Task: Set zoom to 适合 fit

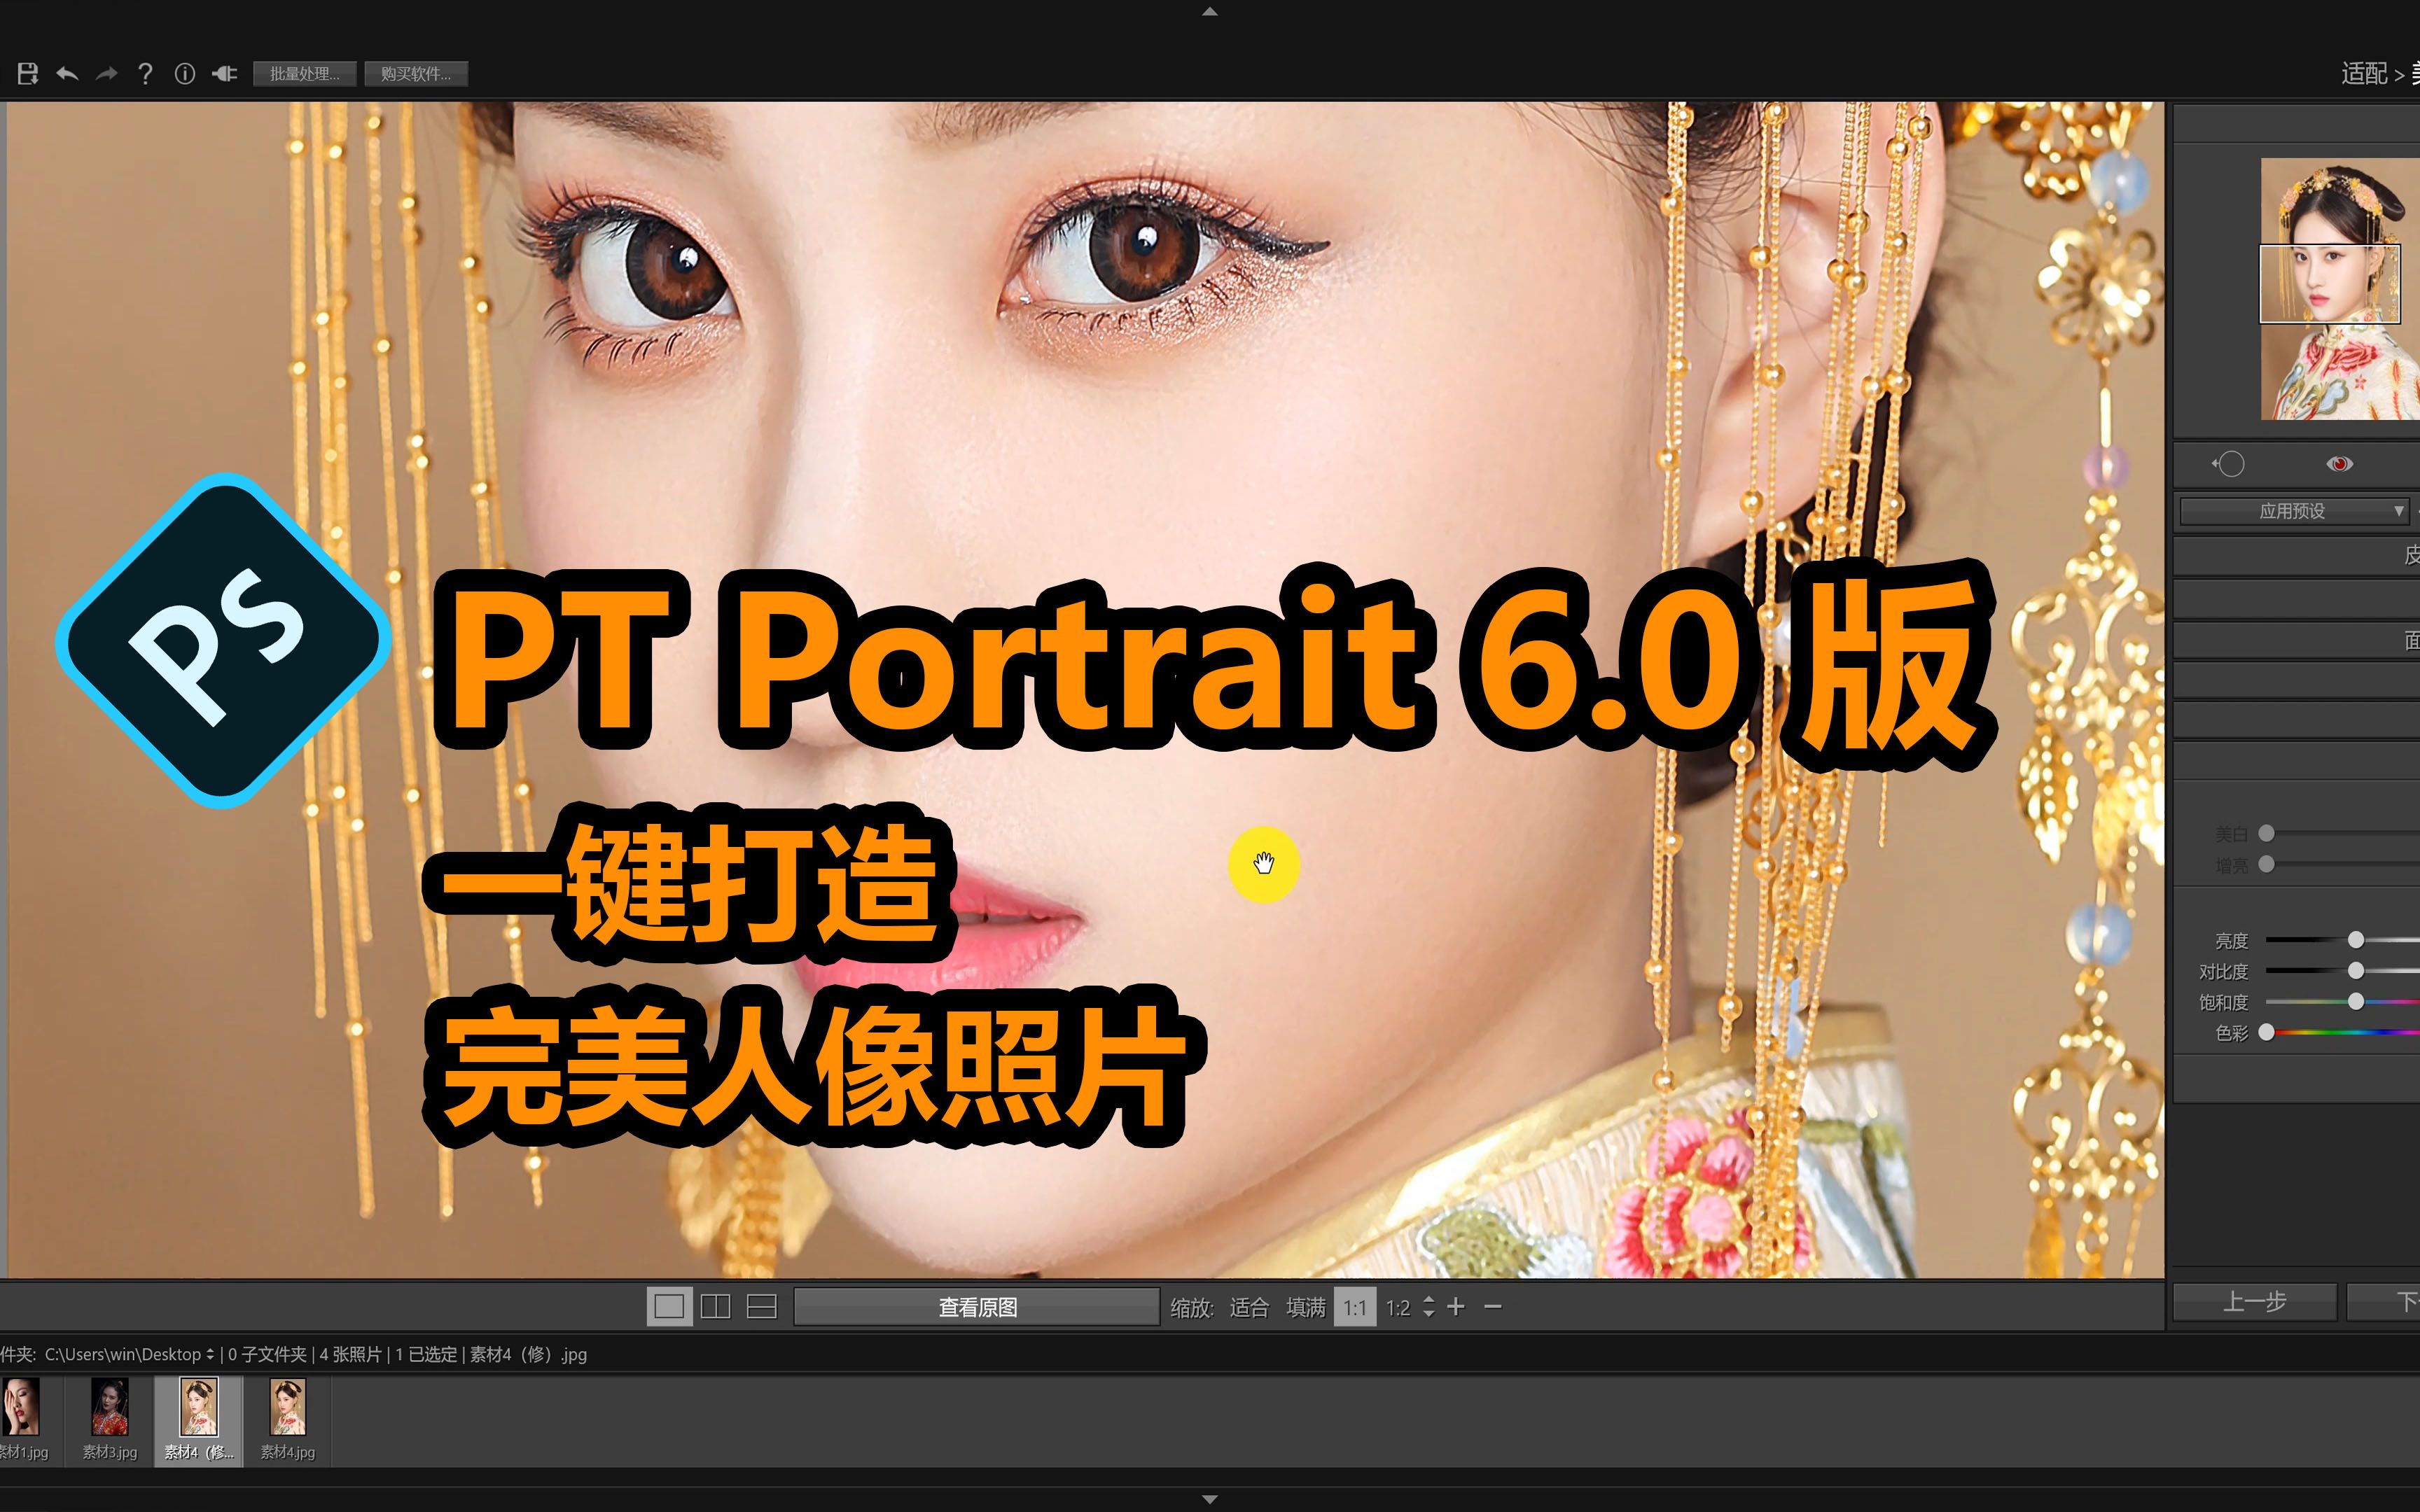Action: pos(1249,1308)
